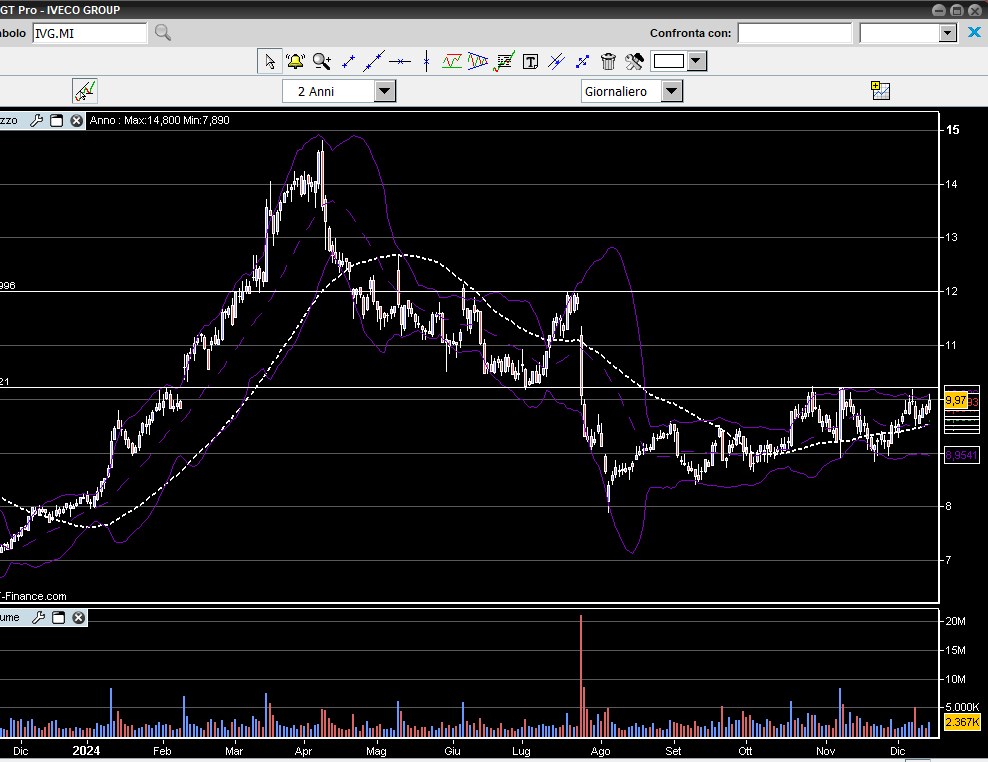This screenshot has height=762, width=988.
Task: Open the 'Giornaliero' timeframe dropdown
Action: click(672, 91)
